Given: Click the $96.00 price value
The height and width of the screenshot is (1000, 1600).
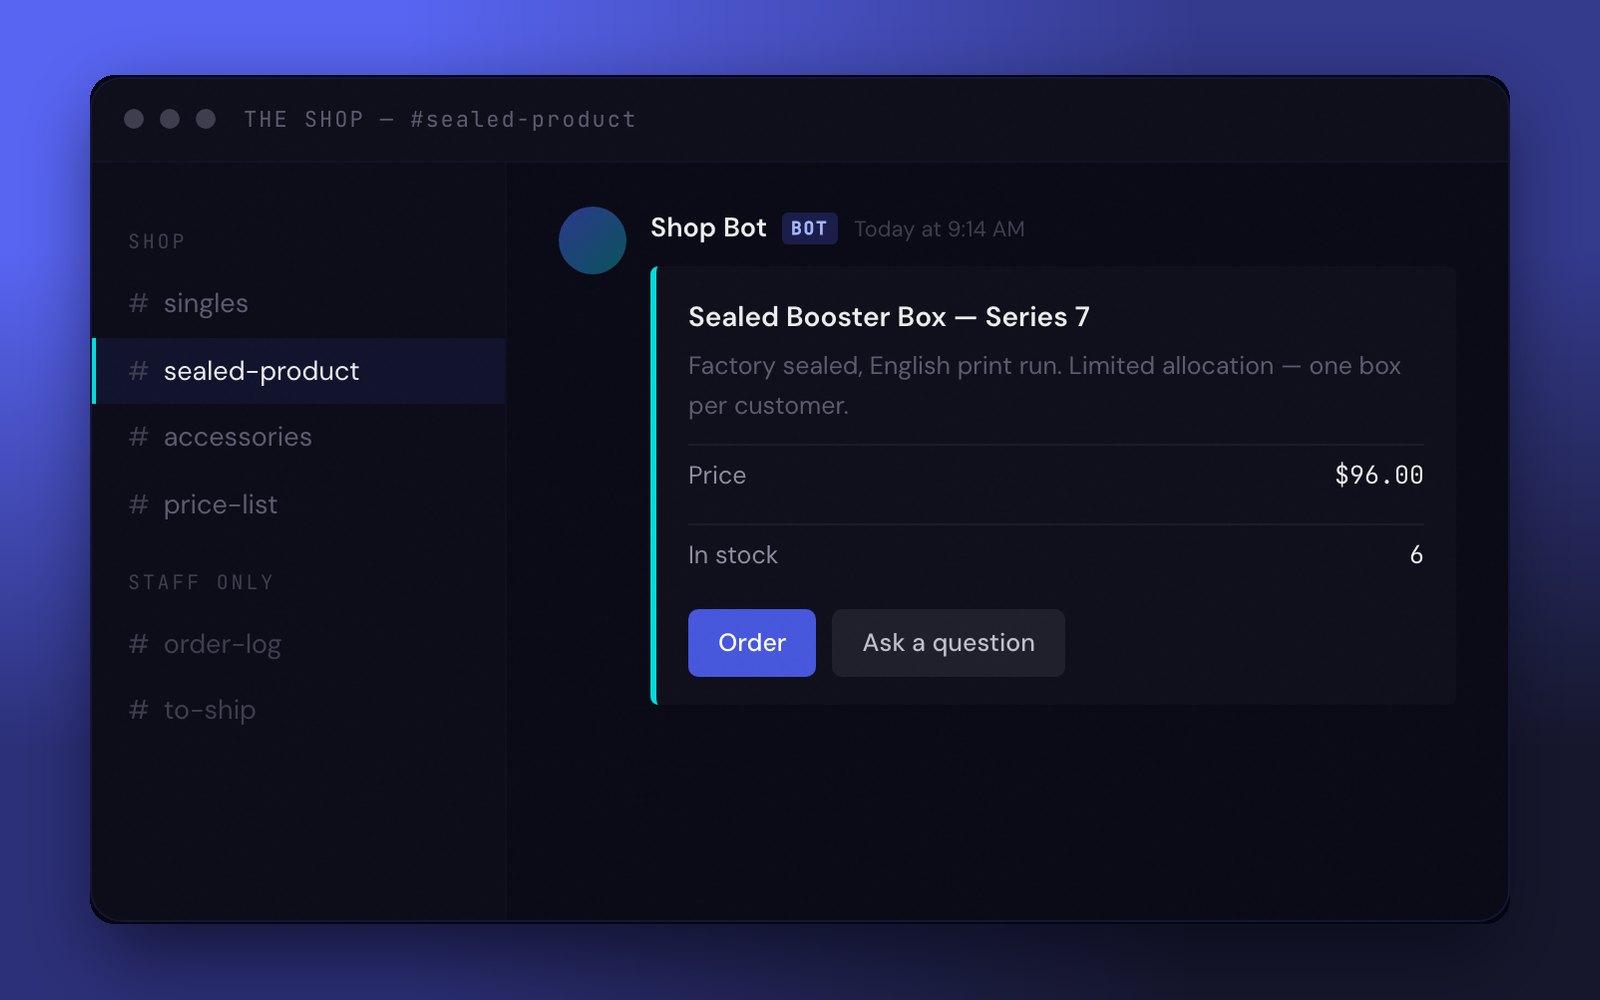Looking at the screenshot, I should point(1379,475).
